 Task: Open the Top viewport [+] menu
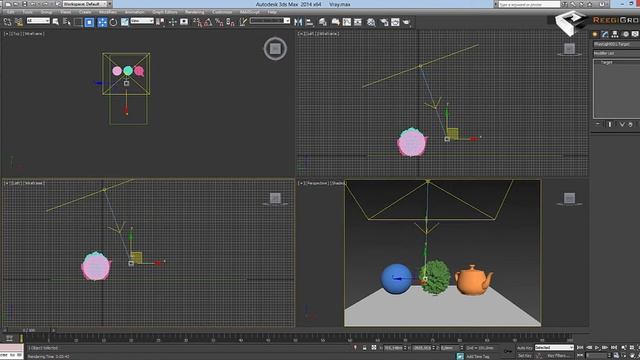(x=6, y=34)
